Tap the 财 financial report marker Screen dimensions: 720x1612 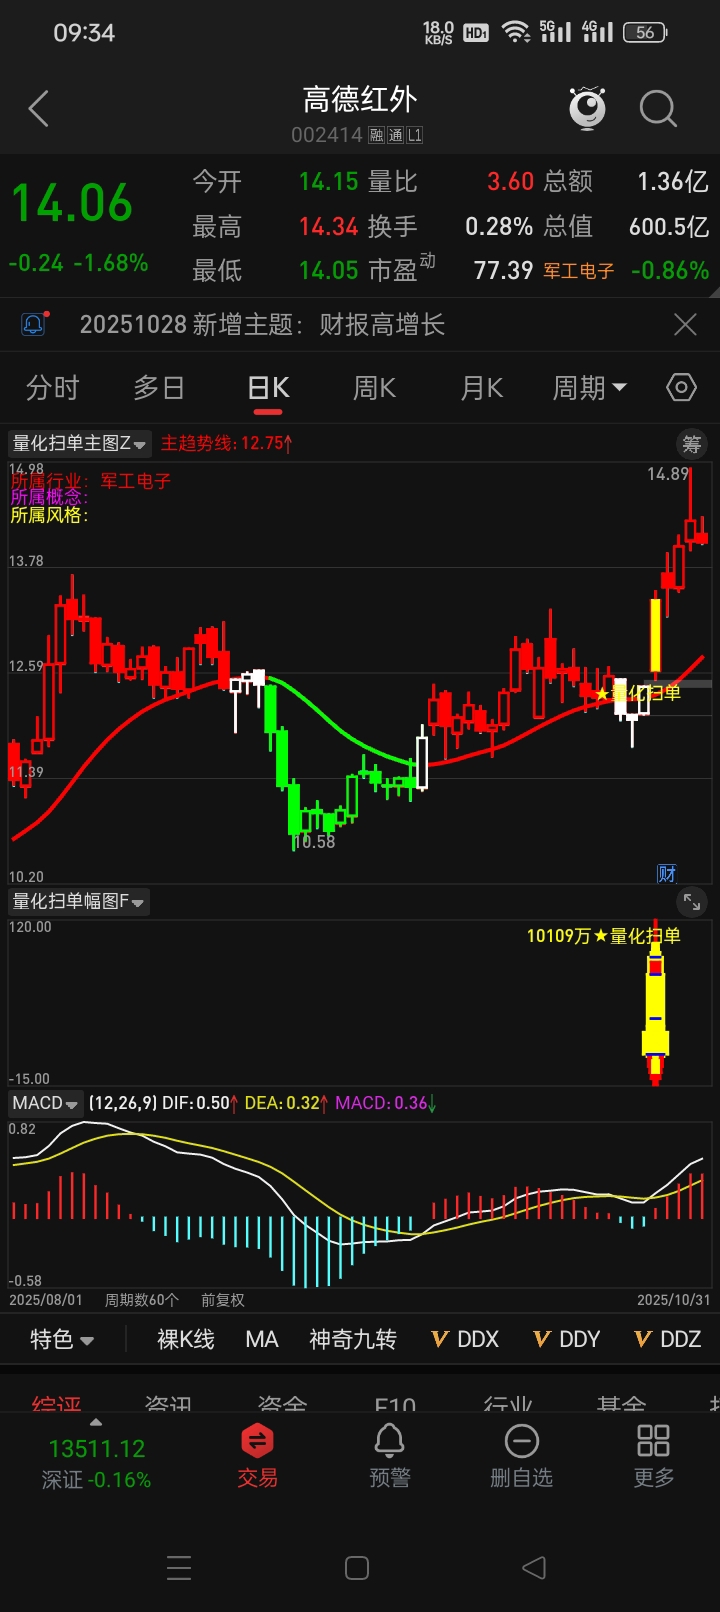666,873
